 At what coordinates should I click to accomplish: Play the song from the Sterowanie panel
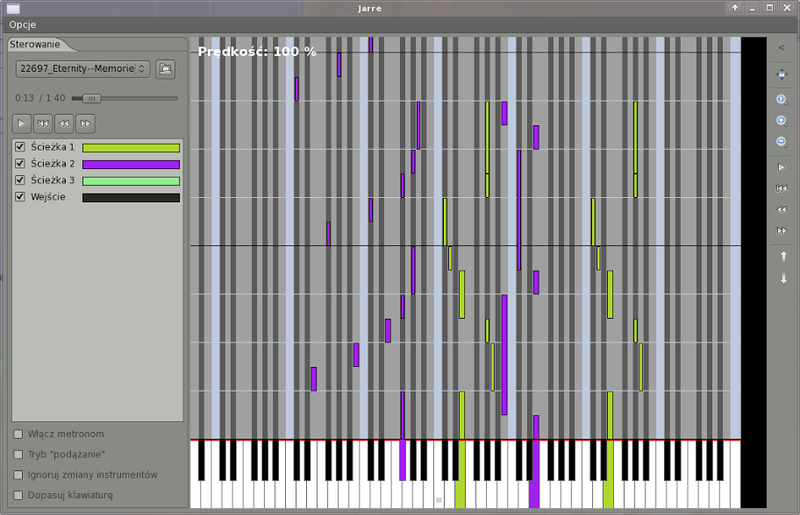pyautogui.click(x=21, y=124)
